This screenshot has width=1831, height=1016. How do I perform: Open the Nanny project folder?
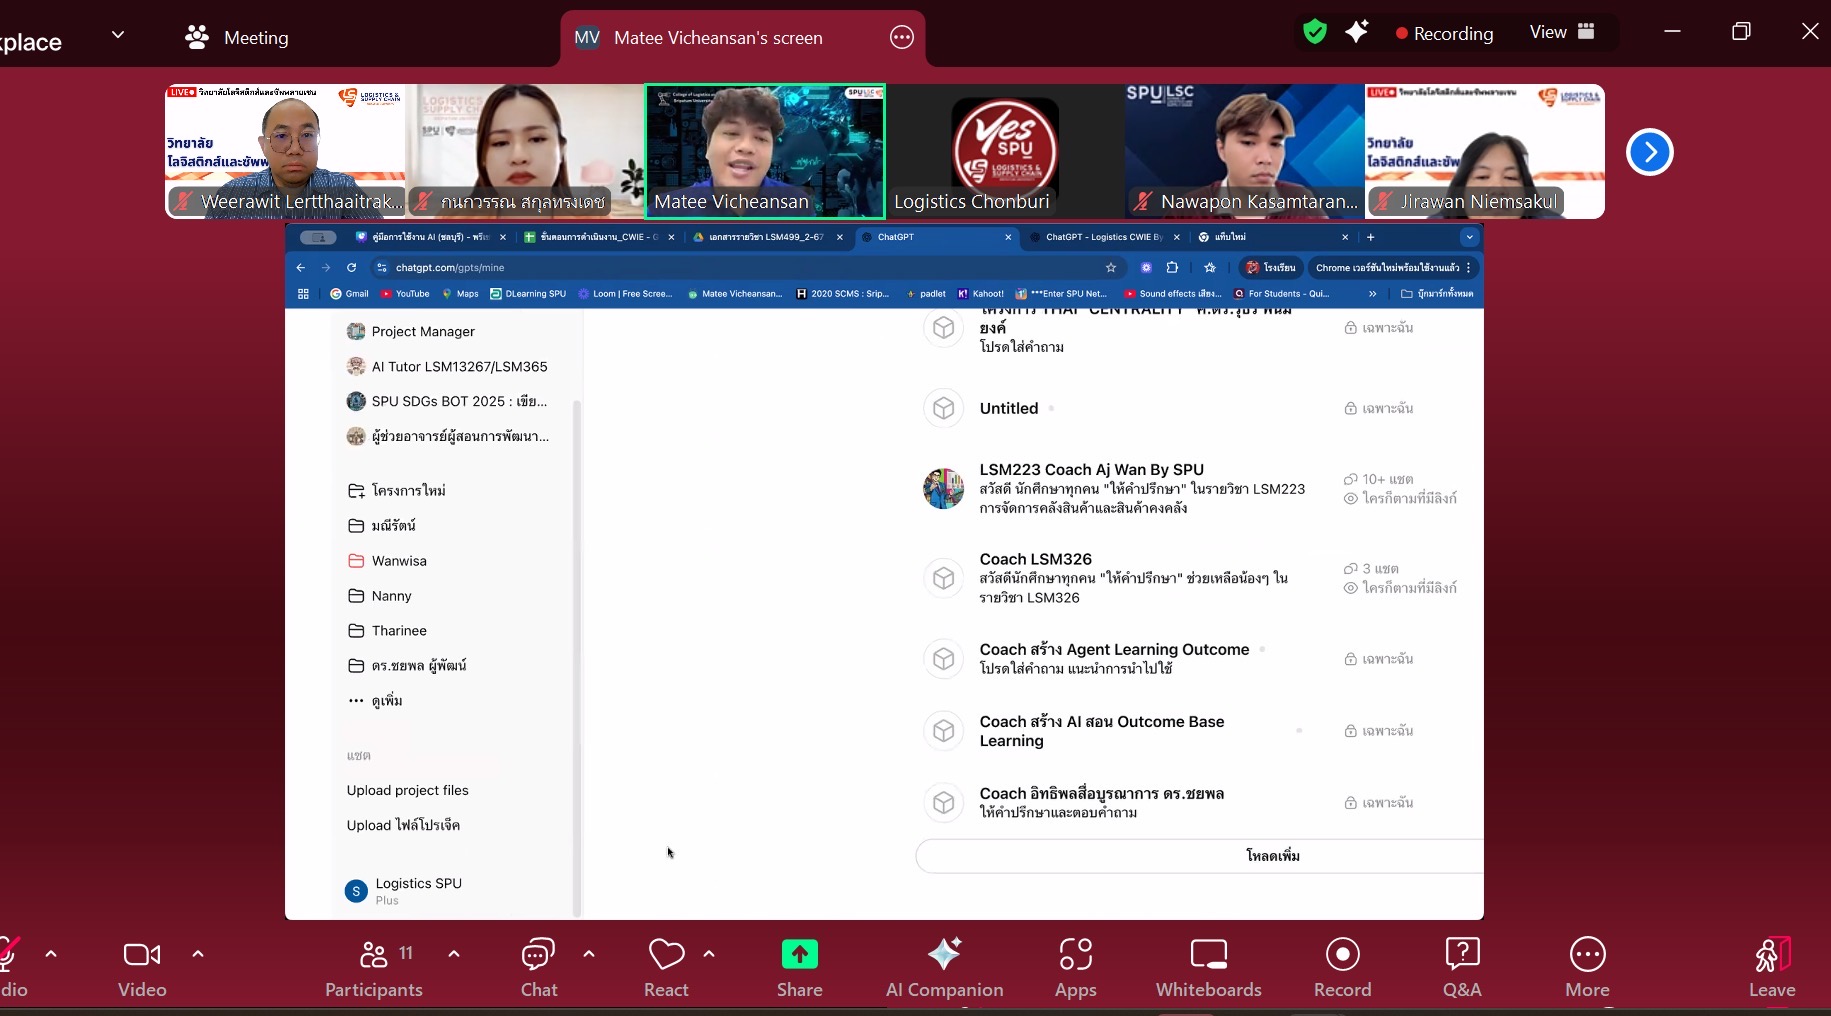pos(380,596)
